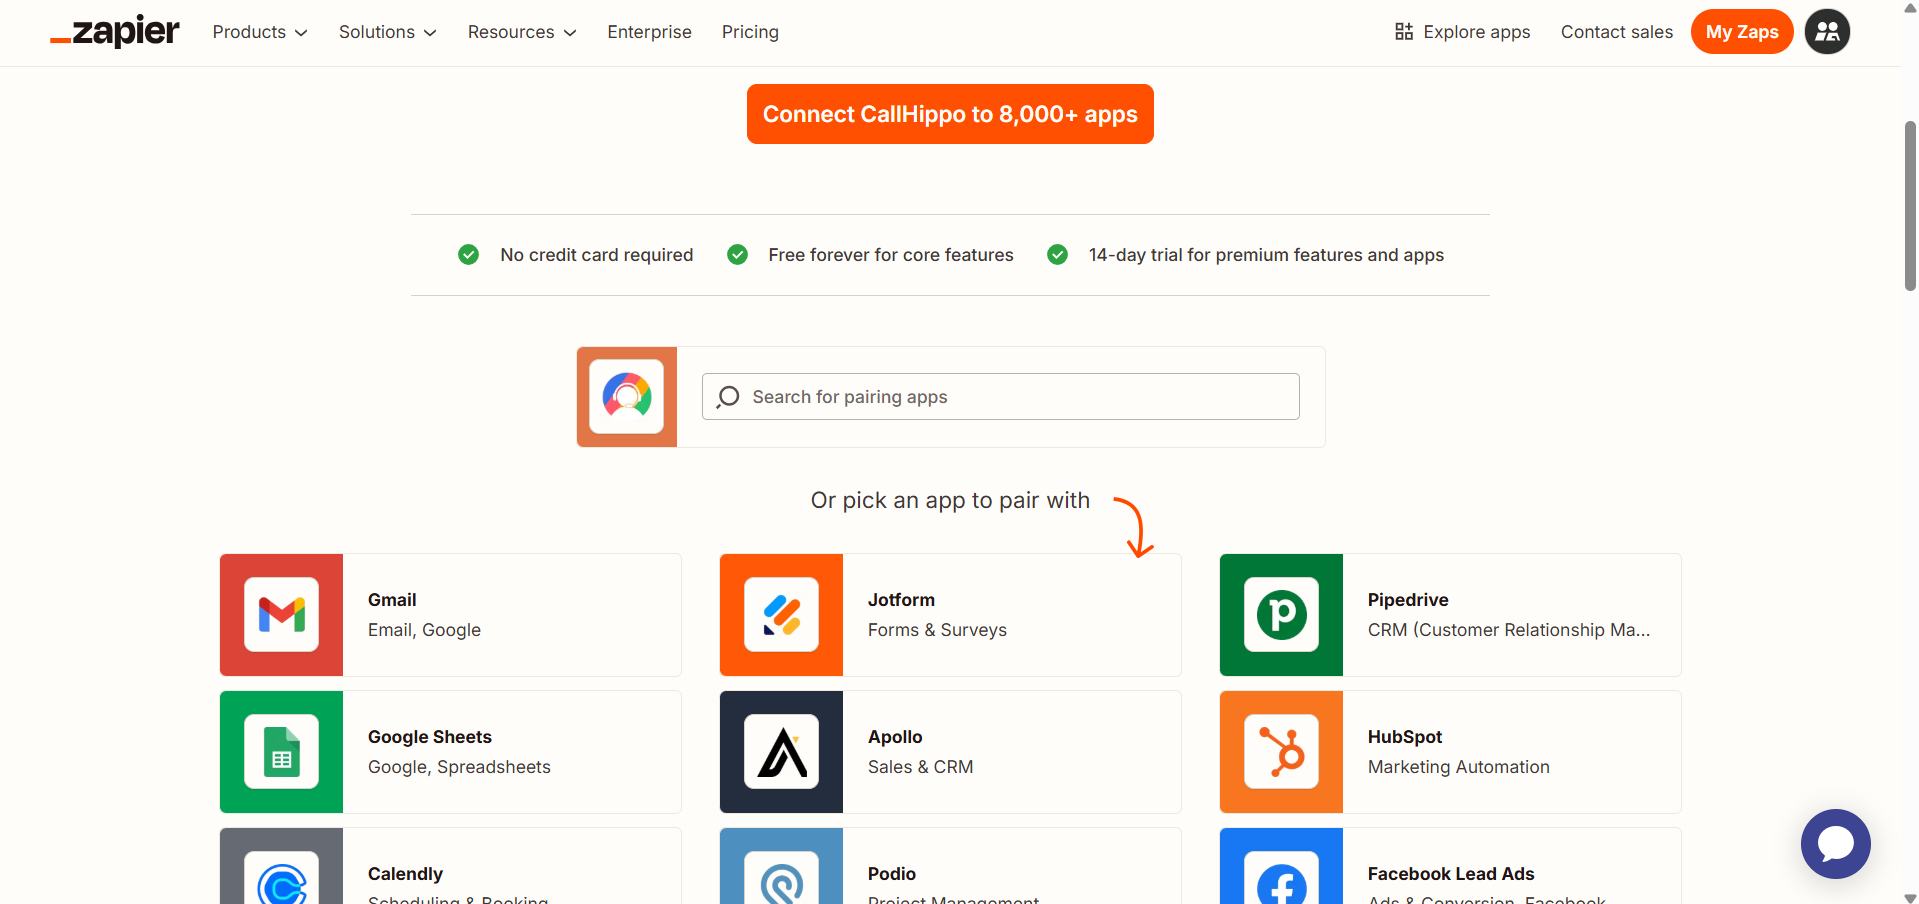This screenshot has width=1919, height=904.
Task: Select the Gmail pairing card title
Action: (x=392, y=600)
